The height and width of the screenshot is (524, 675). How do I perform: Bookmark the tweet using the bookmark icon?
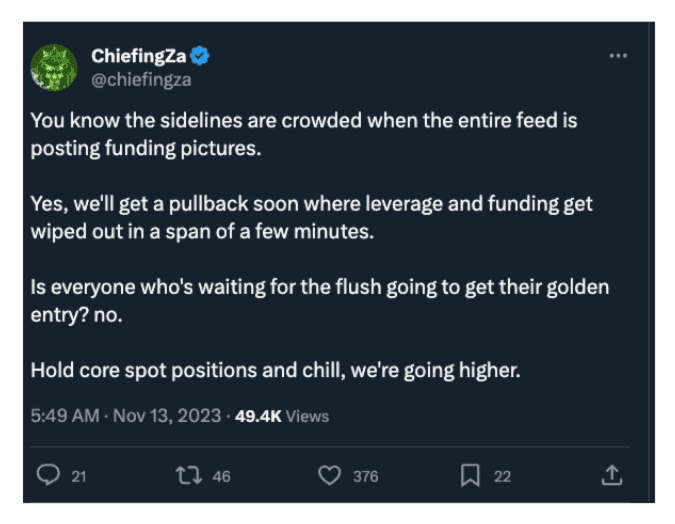coord(471,476)
